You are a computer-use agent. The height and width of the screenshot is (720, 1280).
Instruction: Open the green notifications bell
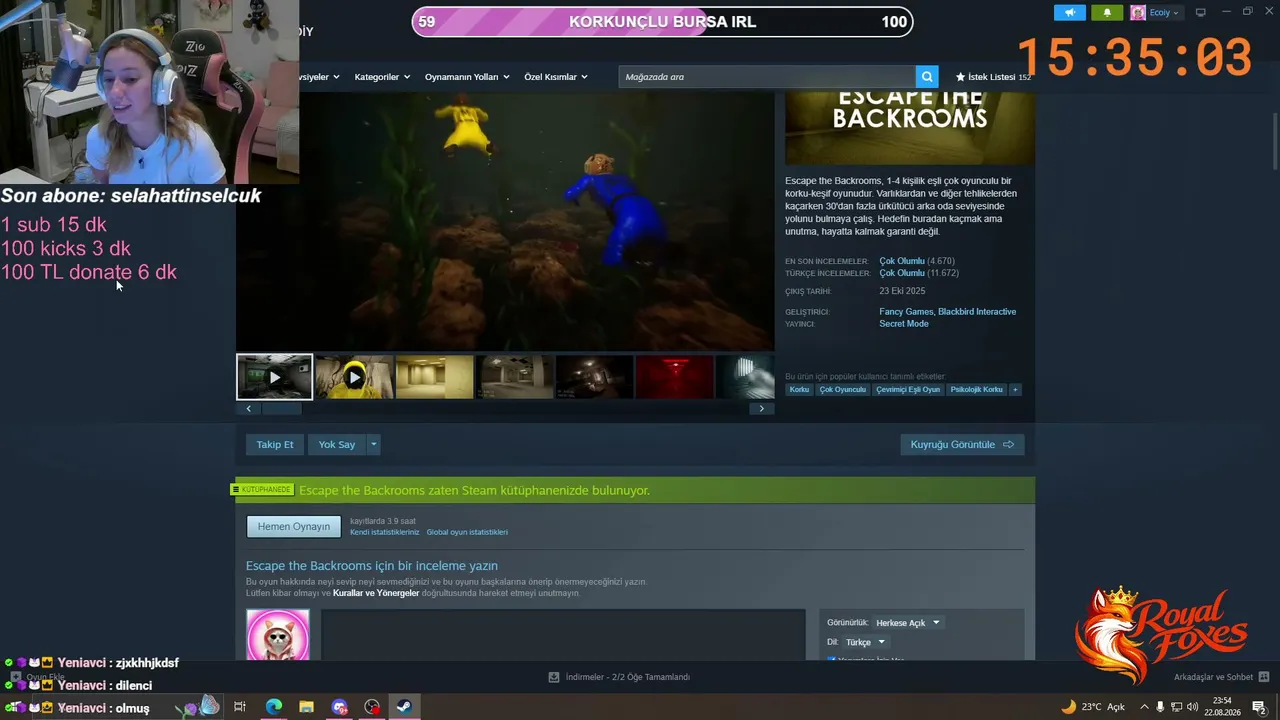pyautogui.click(x=1106, y=13)
